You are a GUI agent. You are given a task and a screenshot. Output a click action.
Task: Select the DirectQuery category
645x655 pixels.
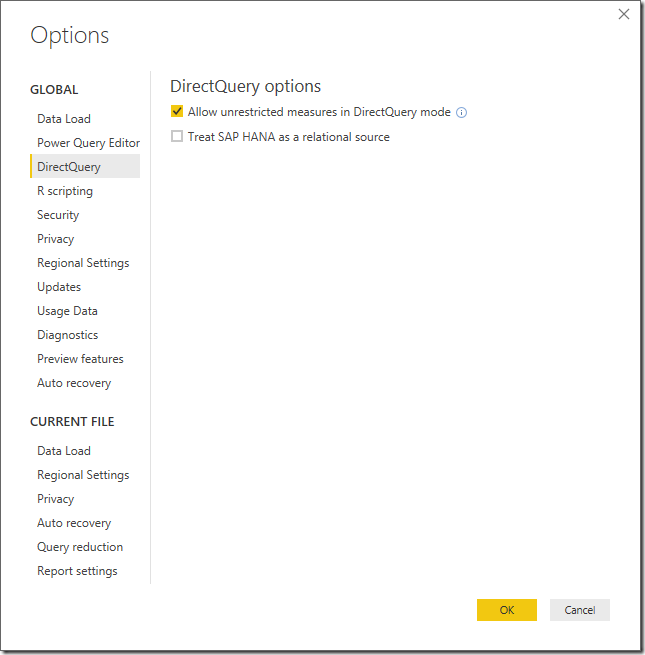coord(69,167)
